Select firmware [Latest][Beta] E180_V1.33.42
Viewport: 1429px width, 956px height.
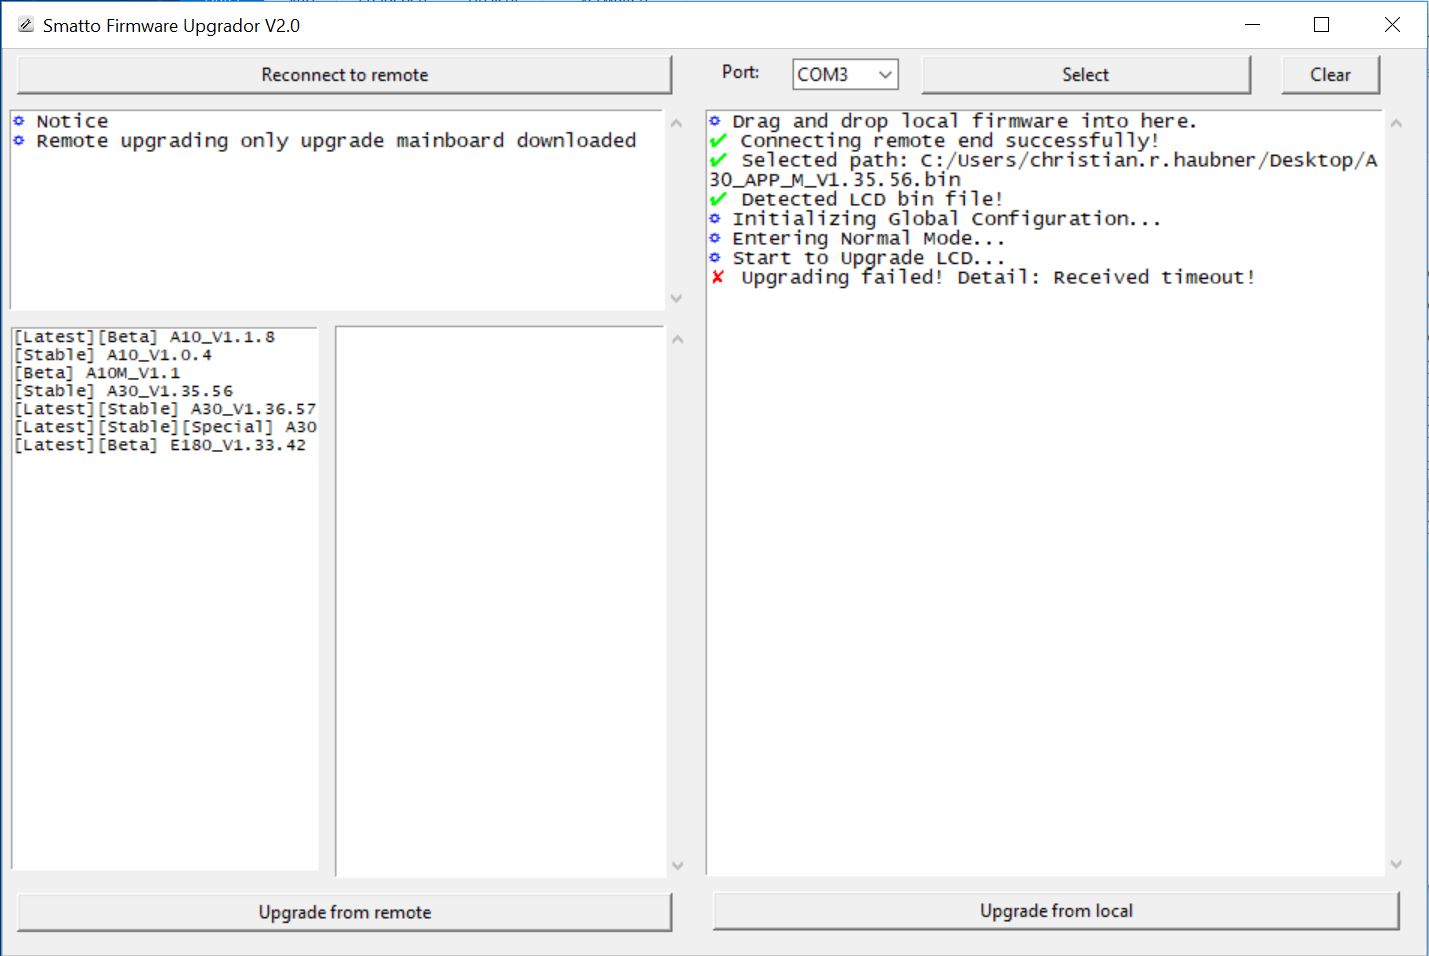coord(160,445)
